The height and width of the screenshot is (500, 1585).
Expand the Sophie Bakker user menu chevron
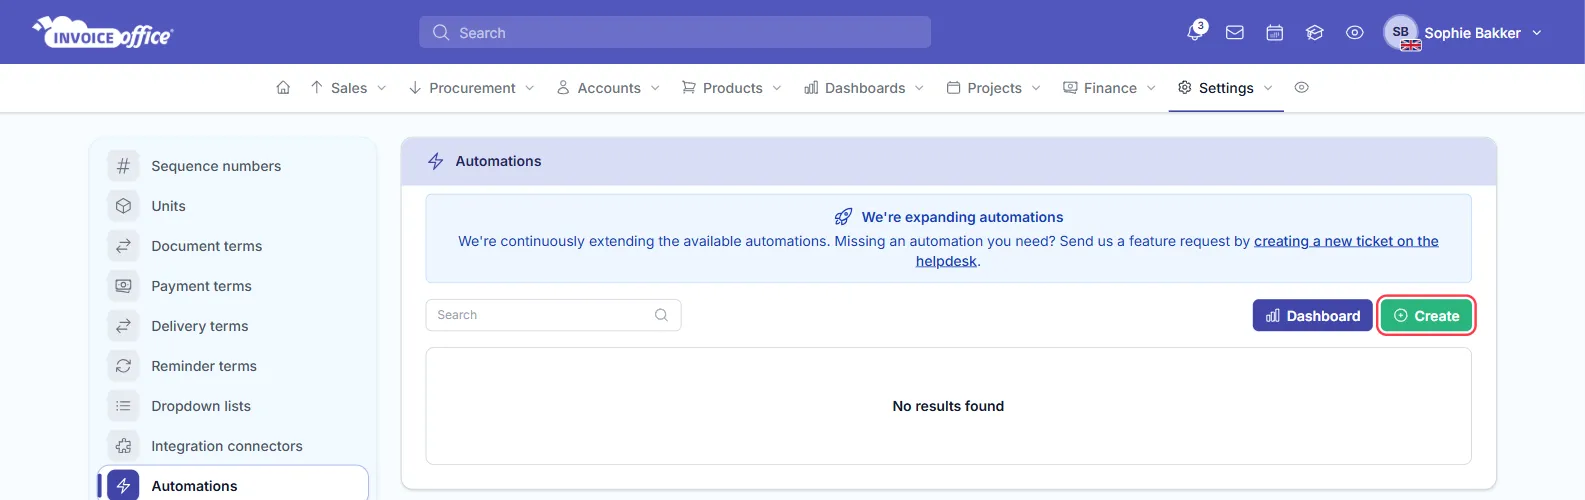(1537, 33)
